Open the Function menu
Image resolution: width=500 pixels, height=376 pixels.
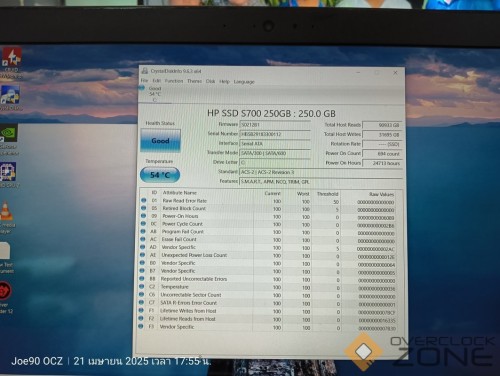[174, 81]
